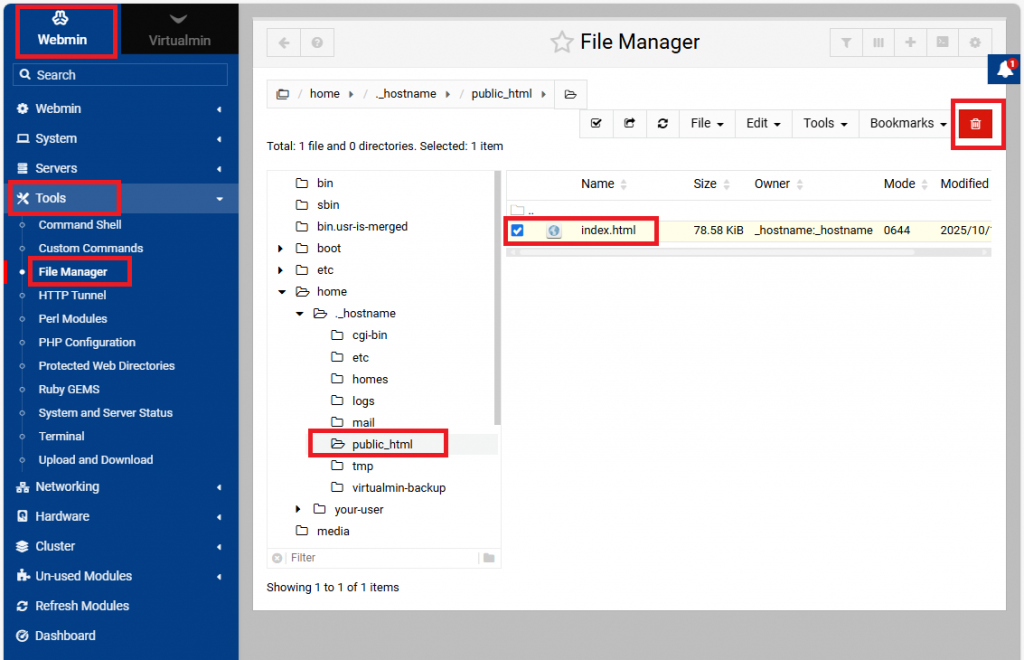Click the back arrow button
Screen dimensions: 1024x660
click(284, 43)
